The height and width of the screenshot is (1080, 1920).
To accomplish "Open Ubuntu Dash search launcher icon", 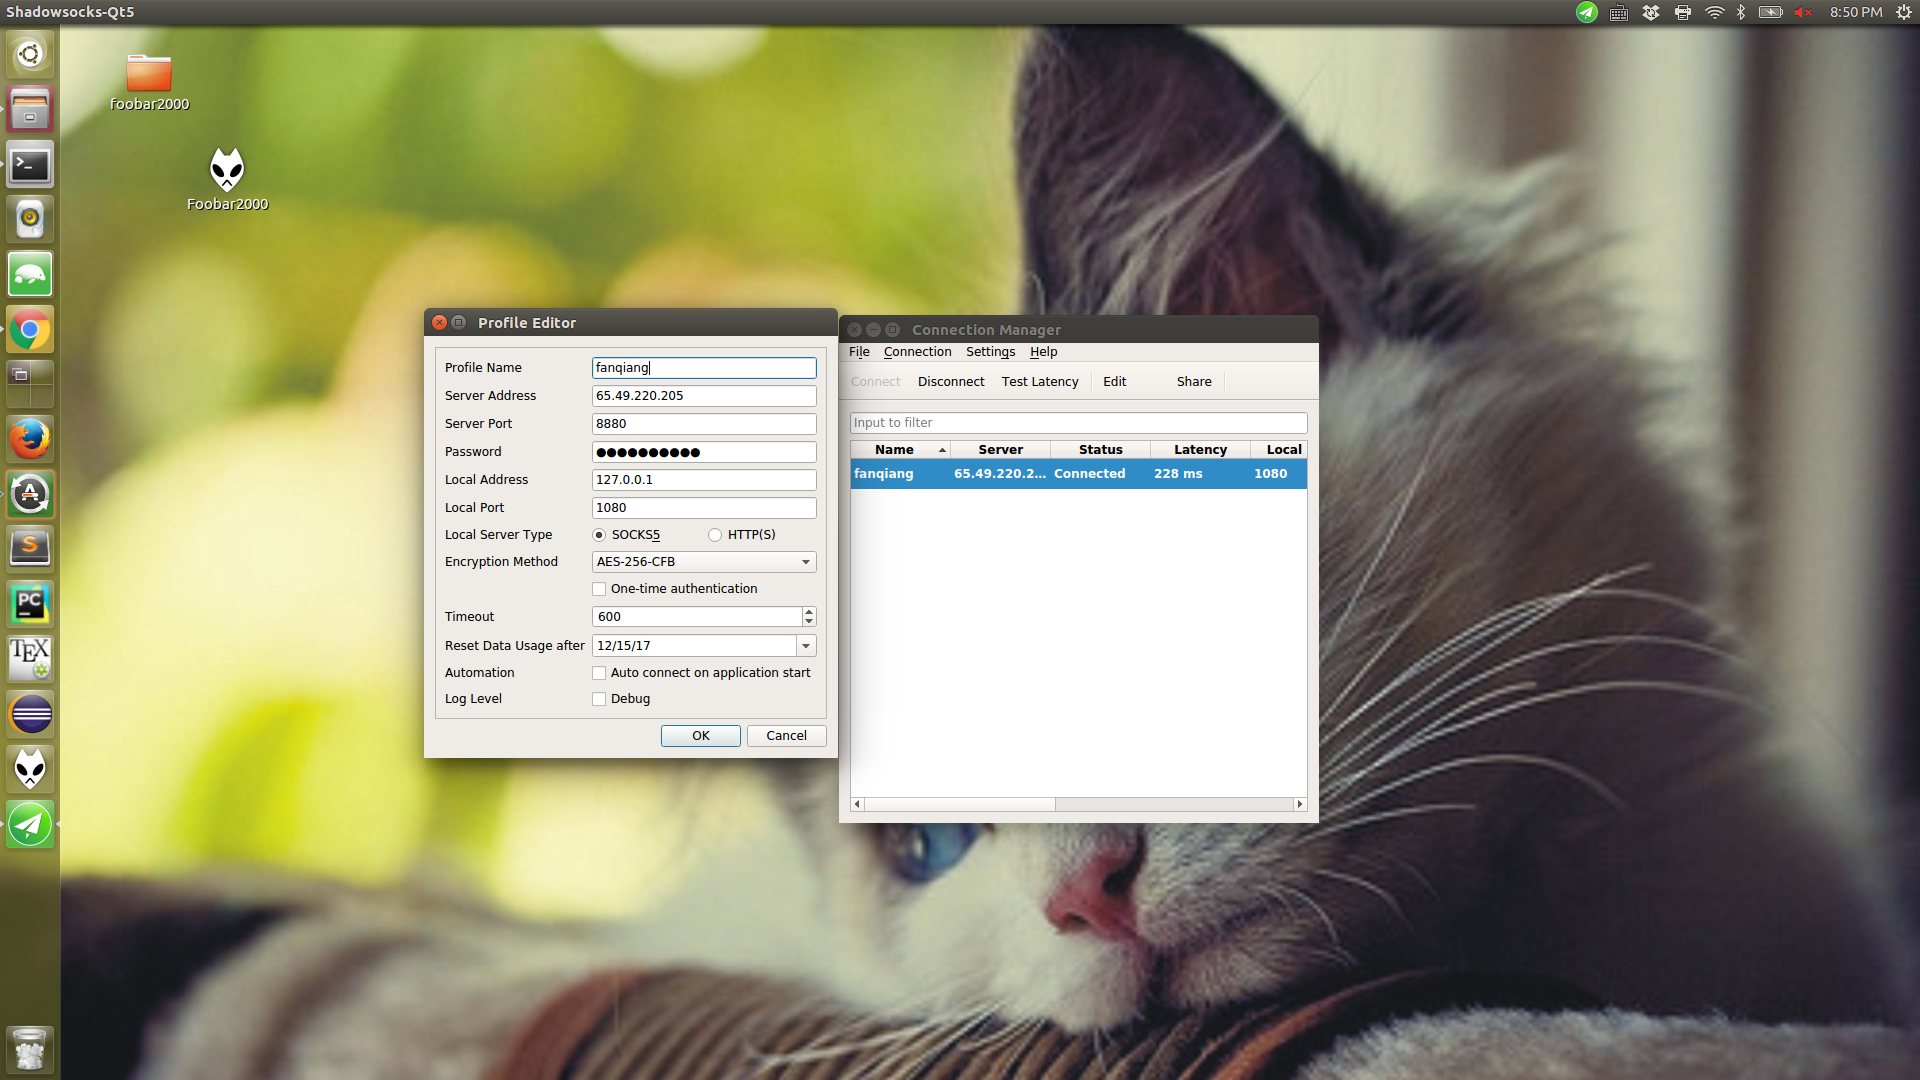I will click(30, 54).
